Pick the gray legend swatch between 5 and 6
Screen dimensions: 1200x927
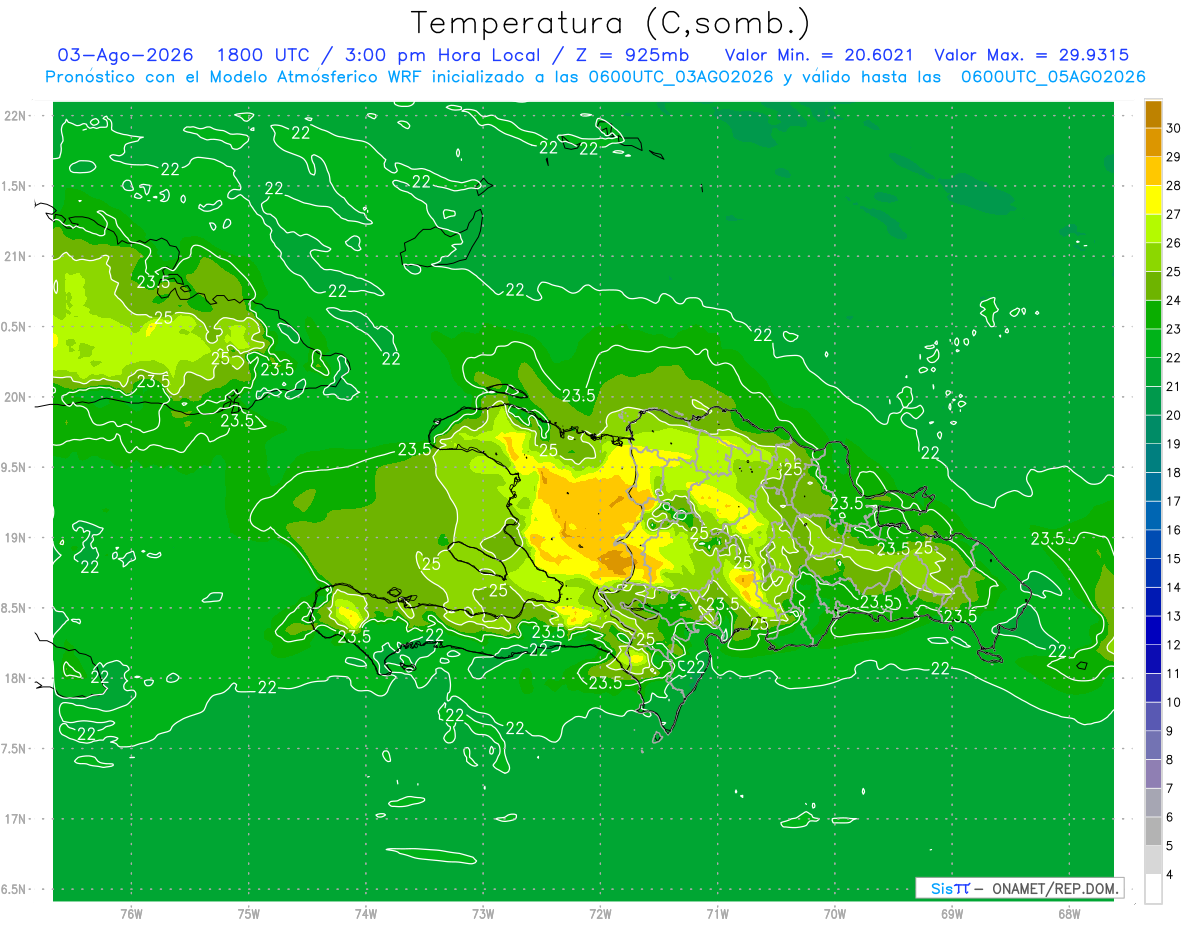coord(1153,832)
